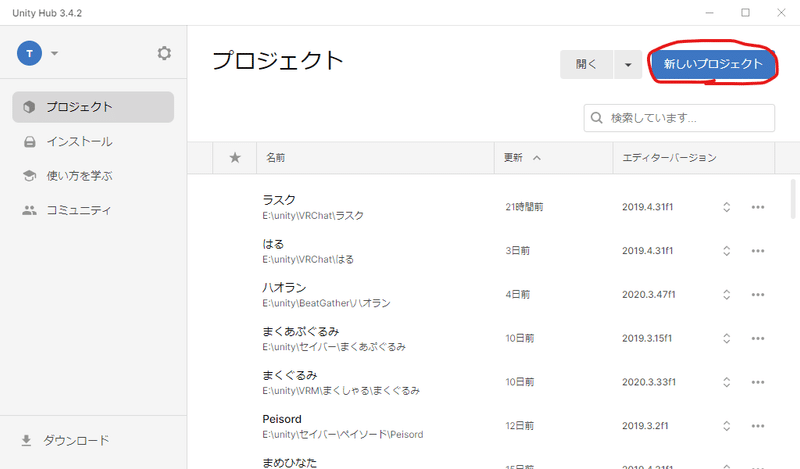Click the download arrow icon
Image resolution: width=800 pixels, height=469 pixels.
pyautogui.click(x=27, y=440)
